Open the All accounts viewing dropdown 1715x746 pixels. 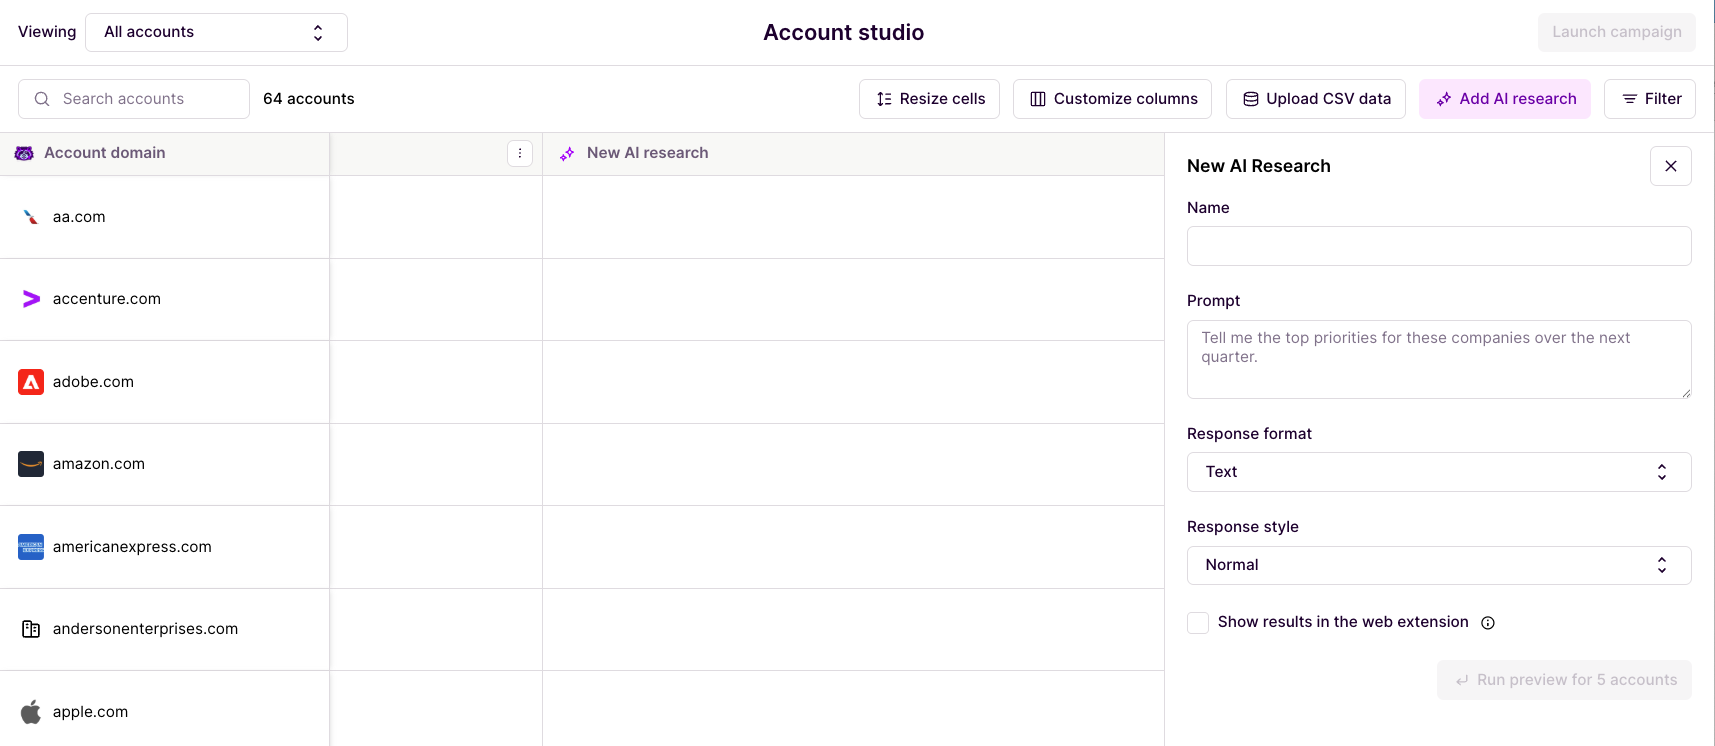click(216, 32)
